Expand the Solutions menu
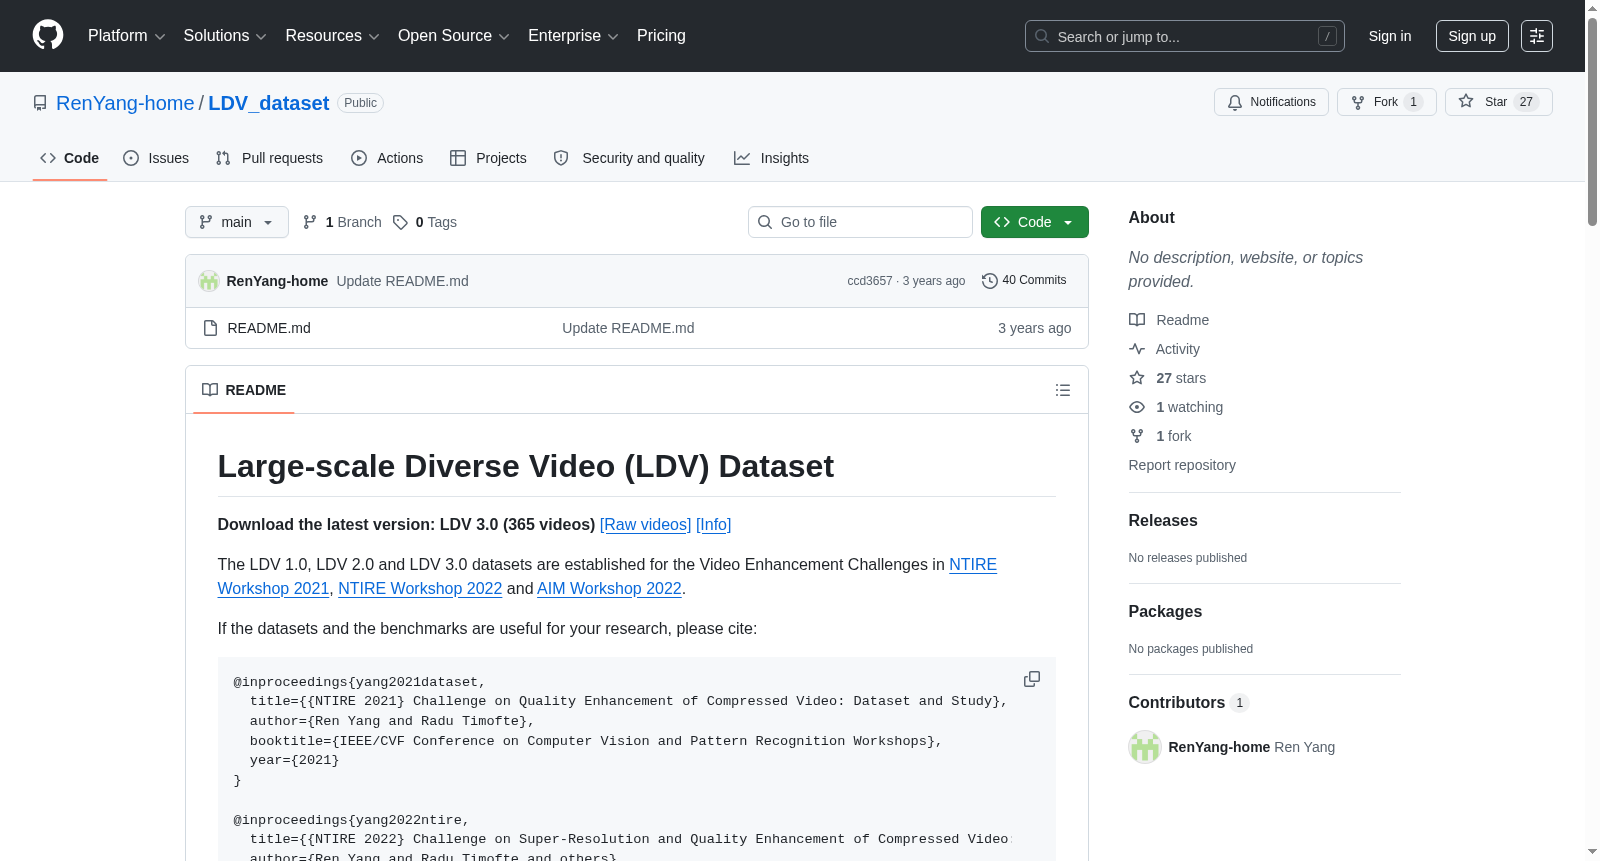 click(x=225, y=36)
